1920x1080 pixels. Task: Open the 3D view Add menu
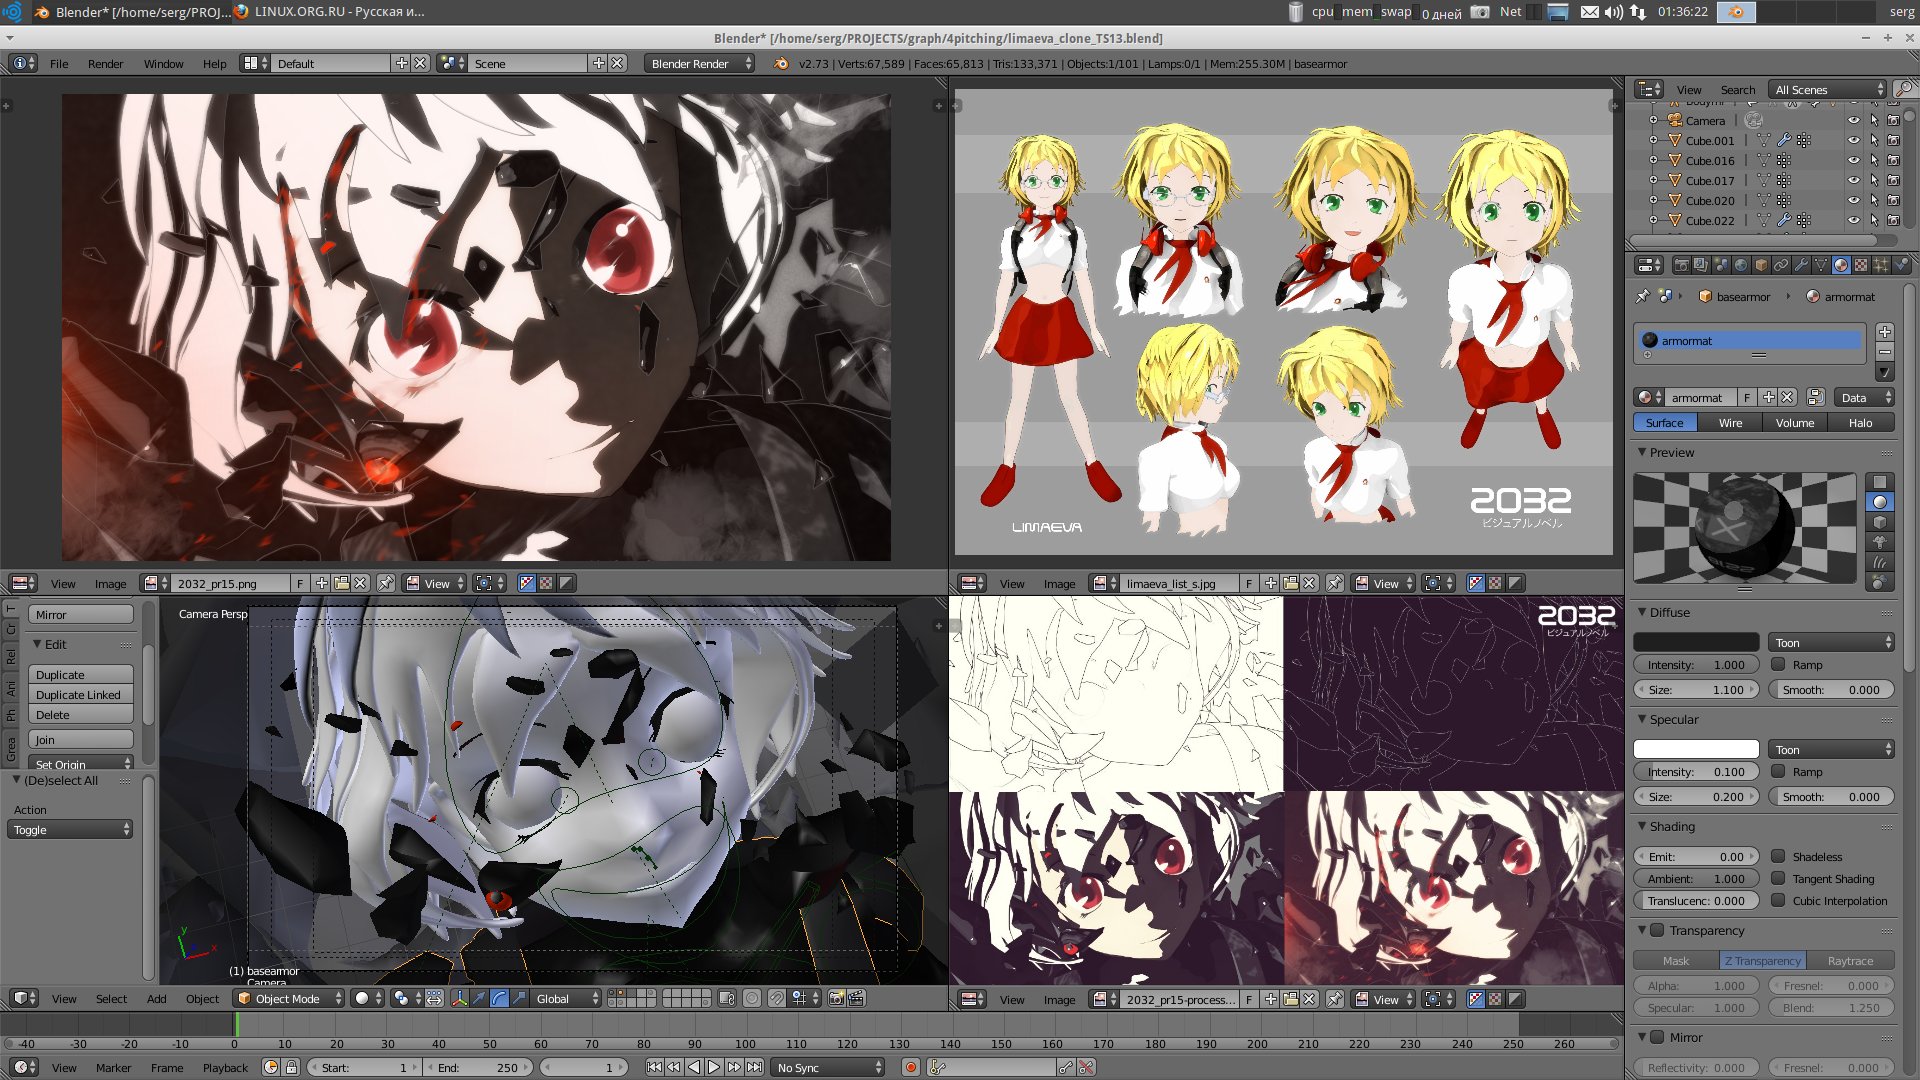pos(156,999)
